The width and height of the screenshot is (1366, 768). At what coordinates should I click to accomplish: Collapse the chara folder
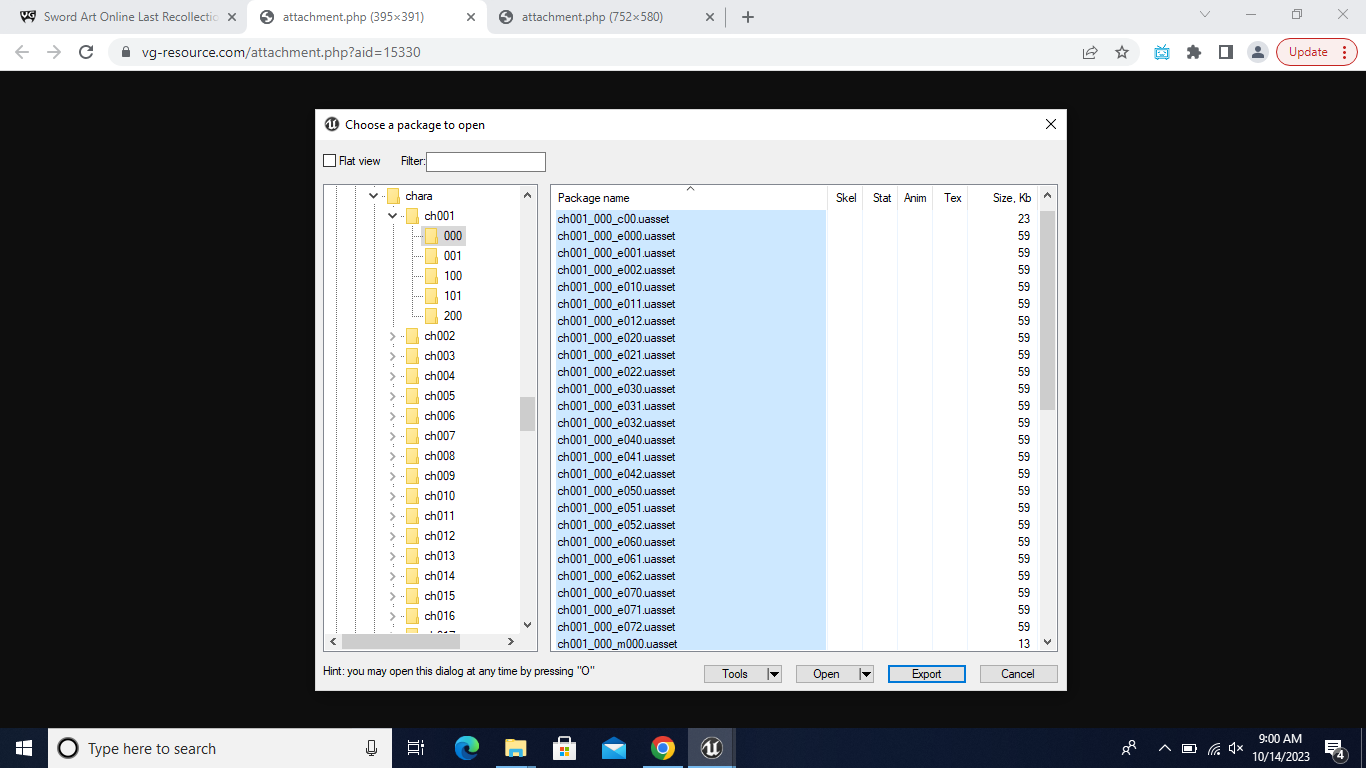pos(374,196)
